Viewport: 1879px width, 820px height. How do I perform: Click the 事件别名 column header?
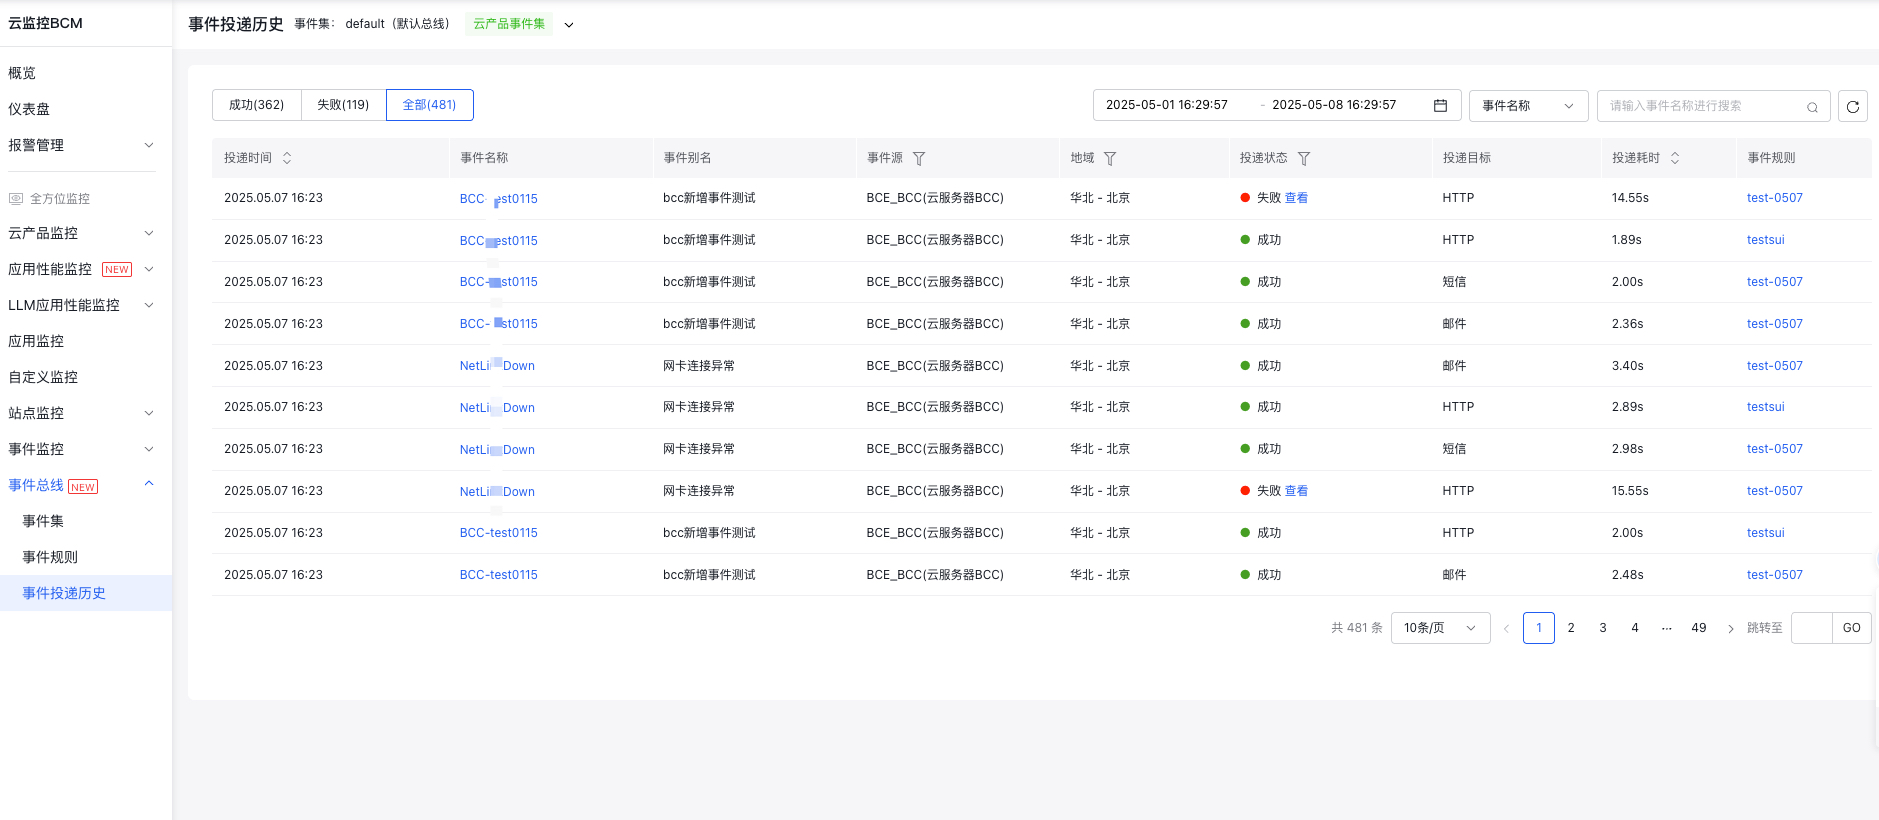(687, 158)
